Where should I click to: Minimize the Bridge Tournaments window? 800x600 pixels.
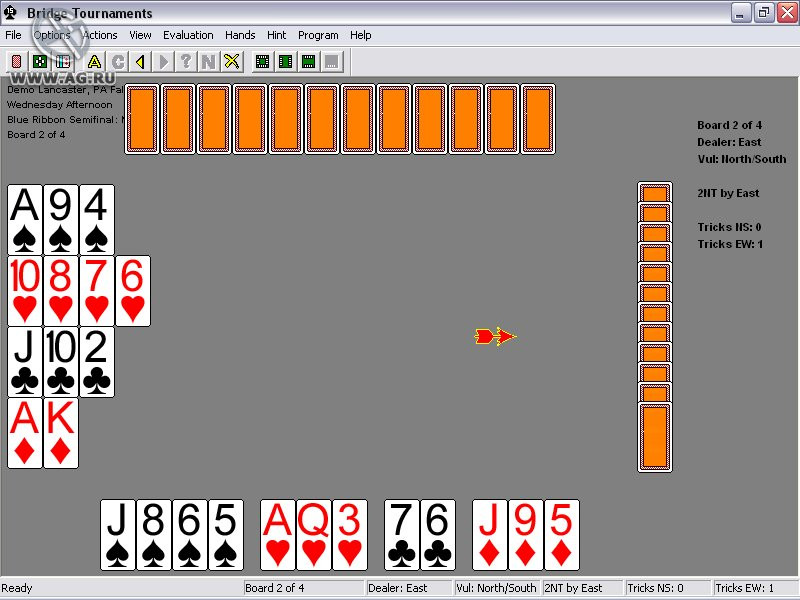(x=741, y=13)
